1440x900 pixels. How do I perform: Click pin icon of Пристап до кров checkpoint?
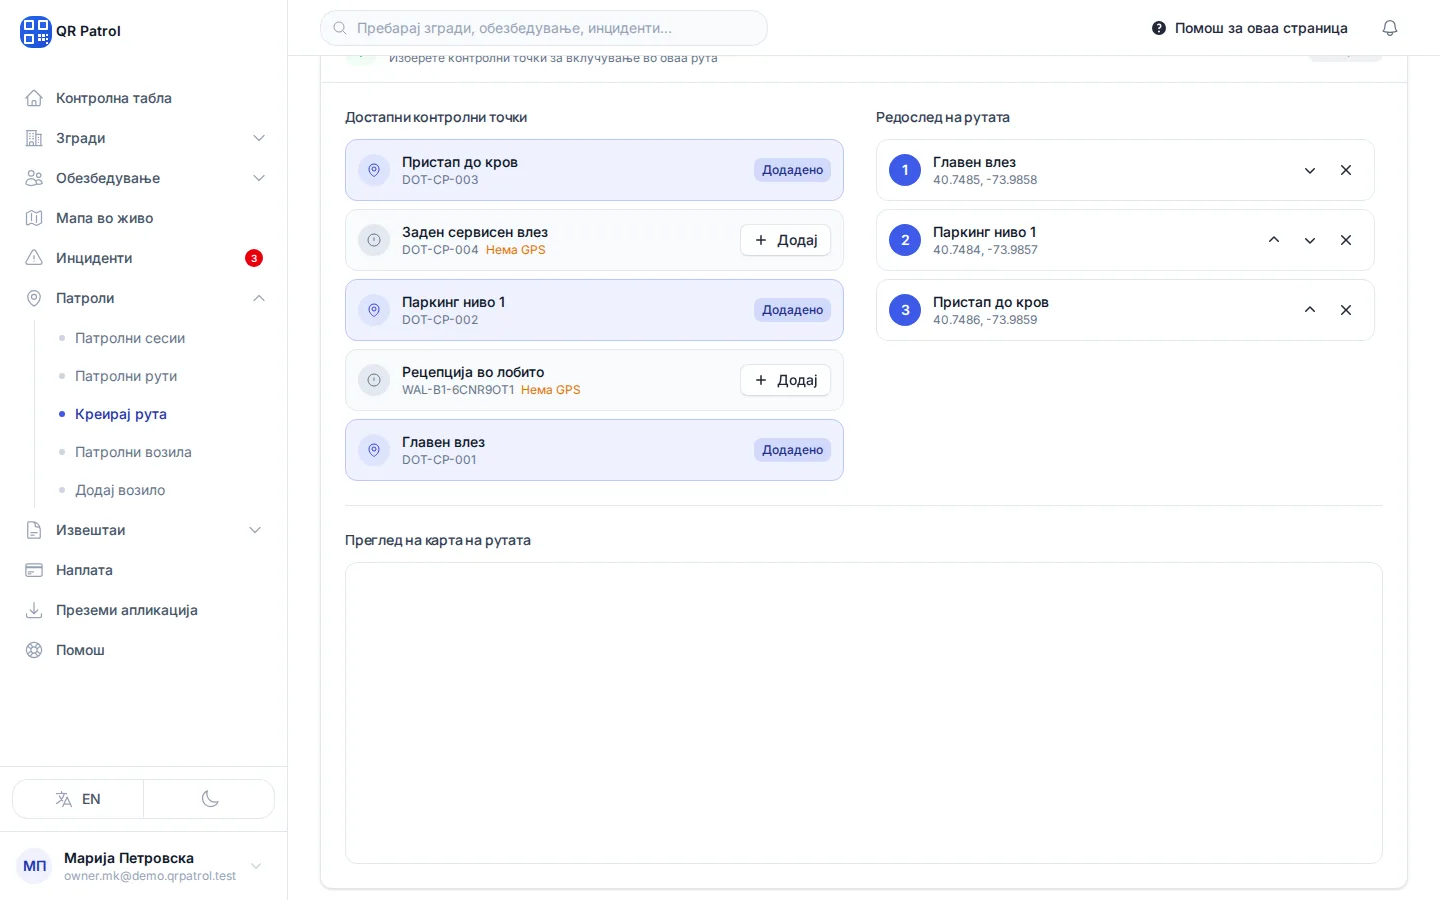374,170
